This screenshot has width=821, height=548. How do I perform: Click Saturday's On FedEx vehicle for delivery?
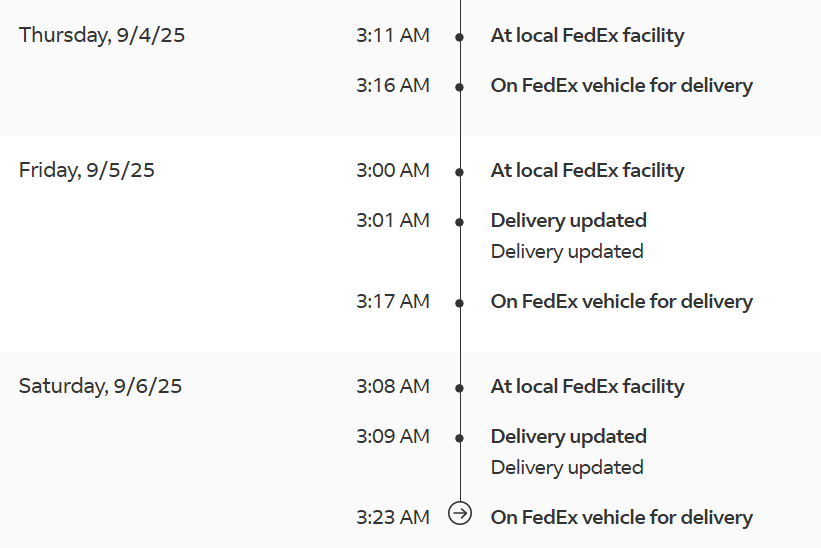click(x=622, y=518)
